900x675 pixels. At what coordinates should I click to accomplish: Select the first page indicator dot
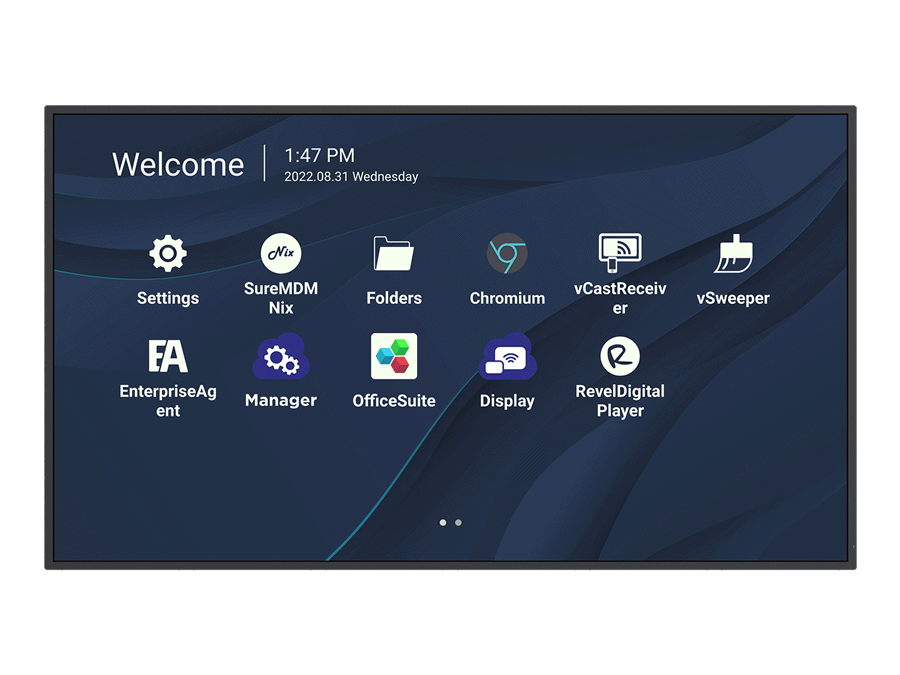(443, 522)
